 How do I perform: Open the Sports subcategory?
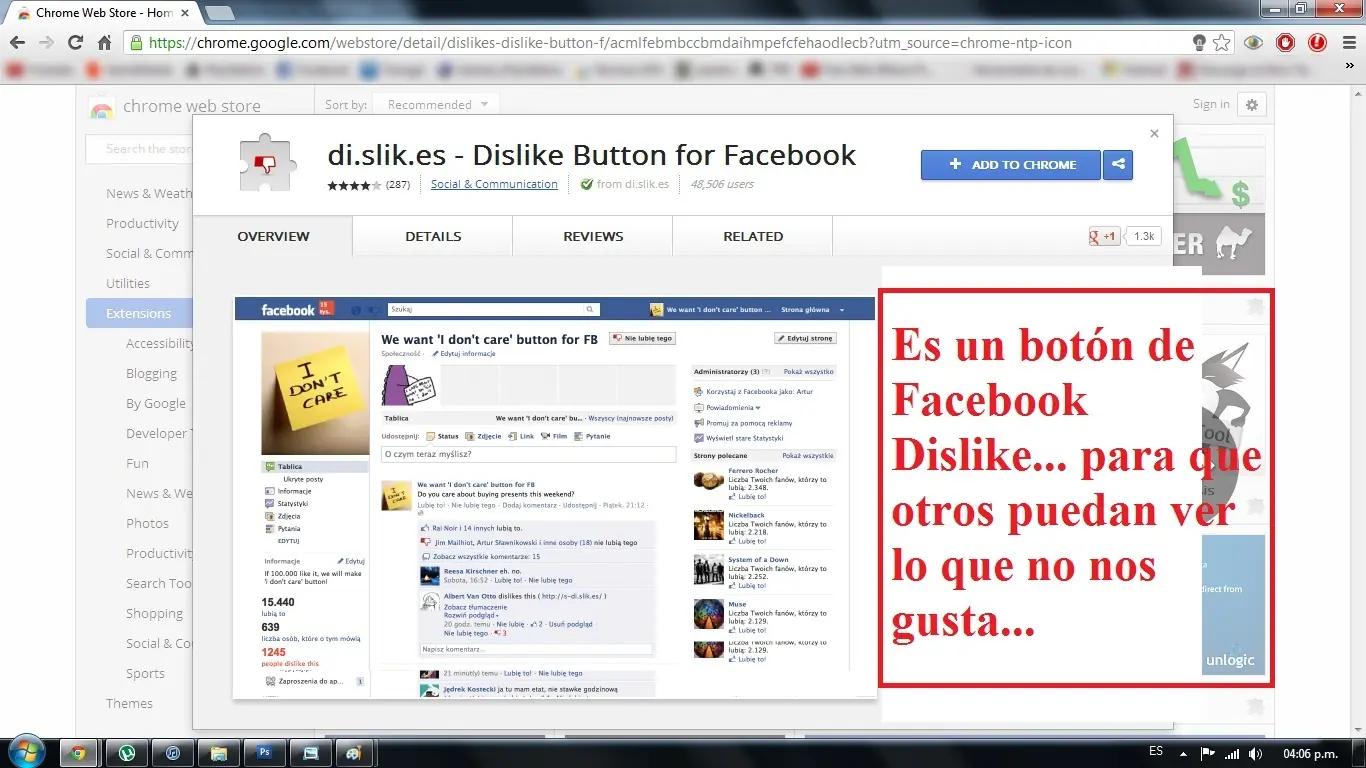[145, 673]
